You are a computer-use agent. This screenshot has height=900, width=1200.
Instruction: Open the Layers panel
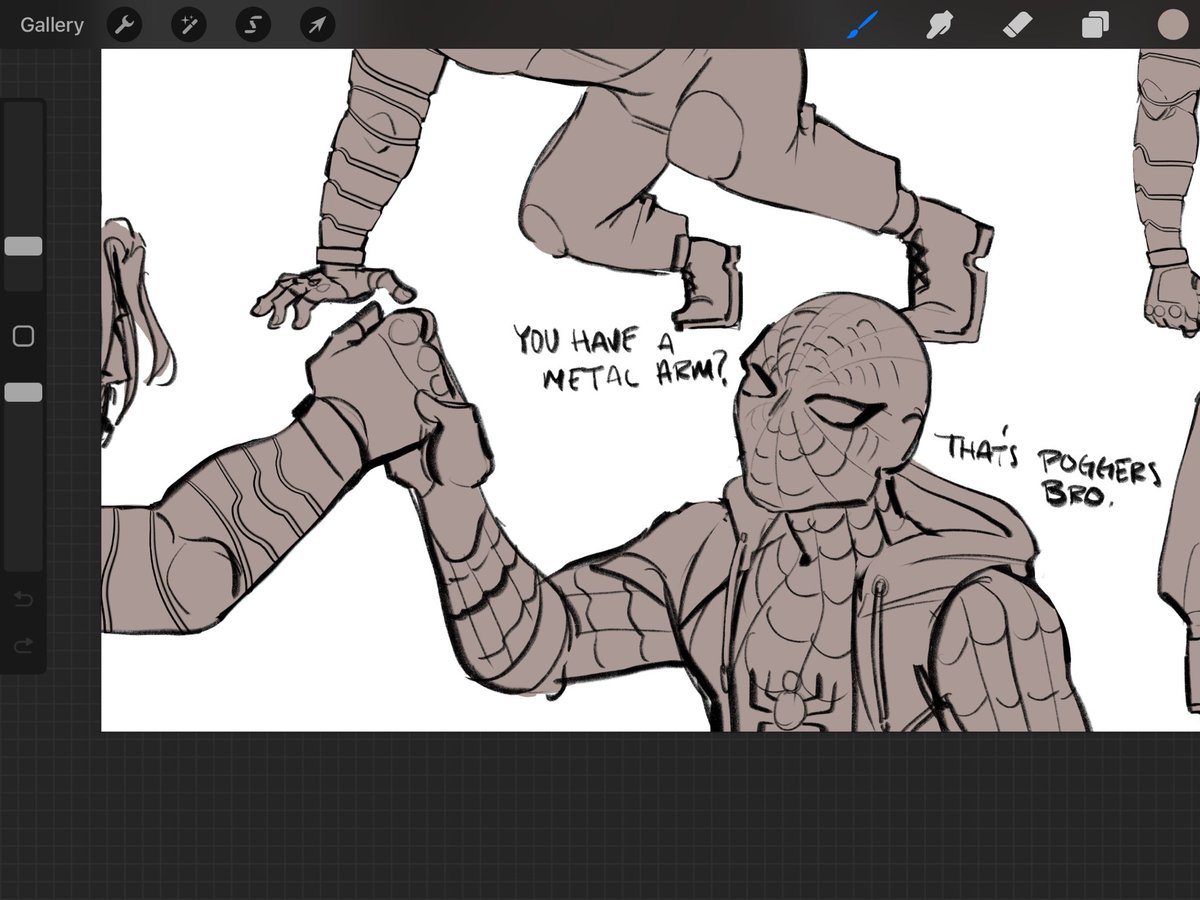(x=1095, y=25)
